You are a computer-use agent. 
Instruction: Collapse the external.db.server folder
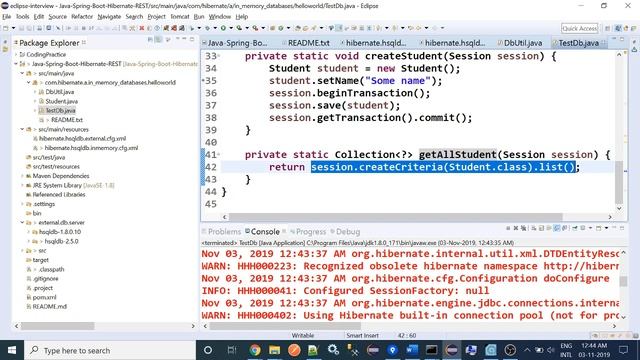22,222
